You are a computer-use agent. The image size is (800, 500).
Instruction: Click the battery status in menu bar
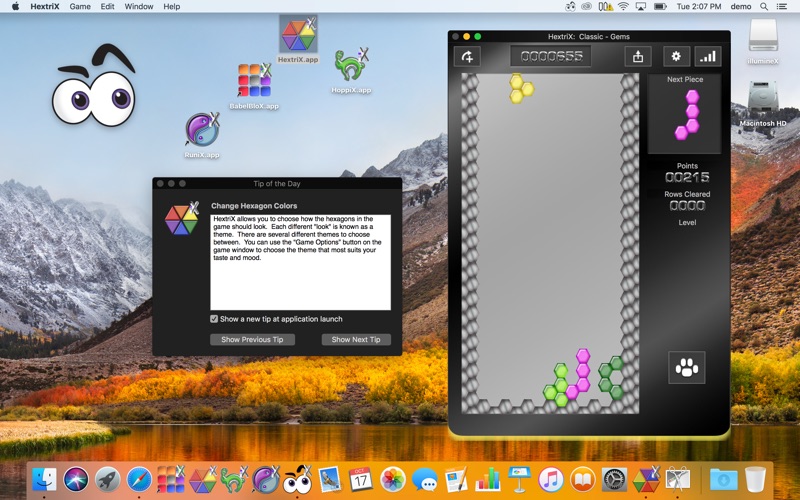click(660, 6)
